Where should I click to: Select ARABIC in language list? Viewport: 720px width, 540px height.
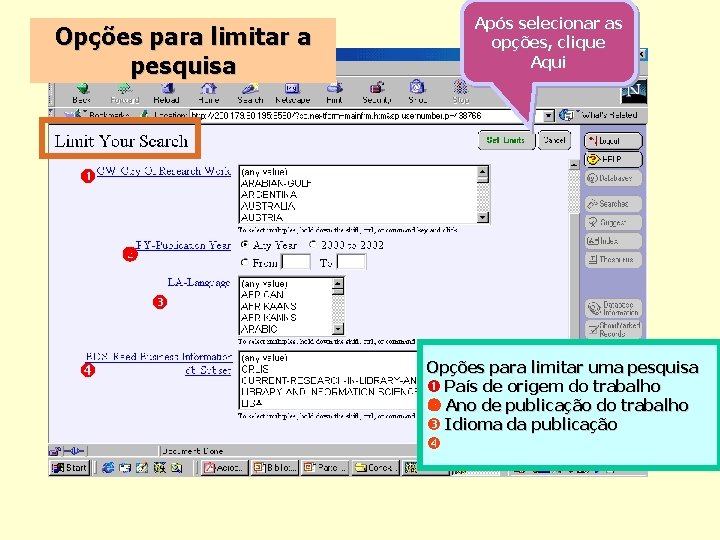click(259, 329)
